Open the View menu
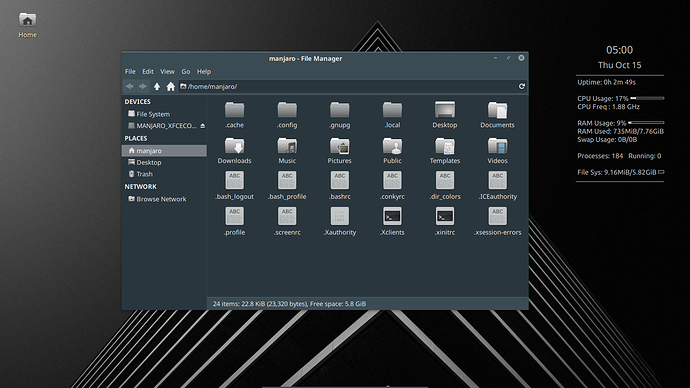Image resolution: width=690 pixels, height=388 pixels. (x=167, y=71)
